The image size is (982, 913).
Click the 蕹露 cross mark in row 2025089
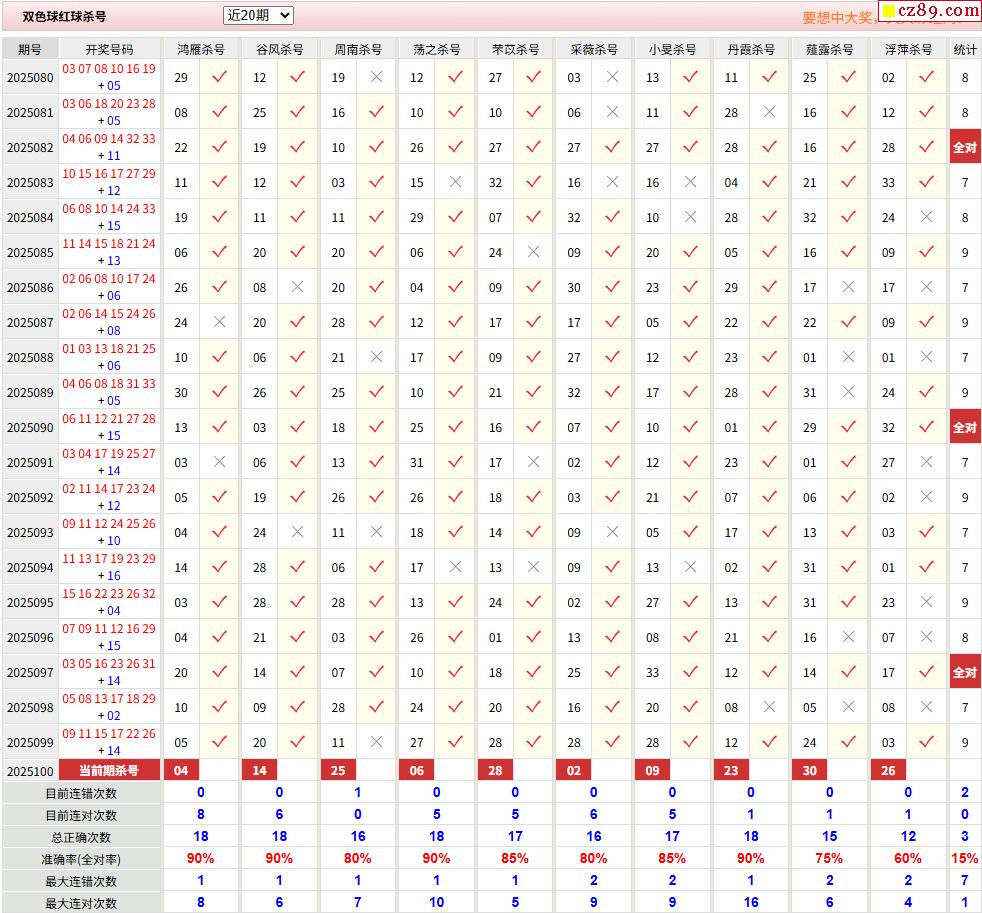tap(849, 391)
